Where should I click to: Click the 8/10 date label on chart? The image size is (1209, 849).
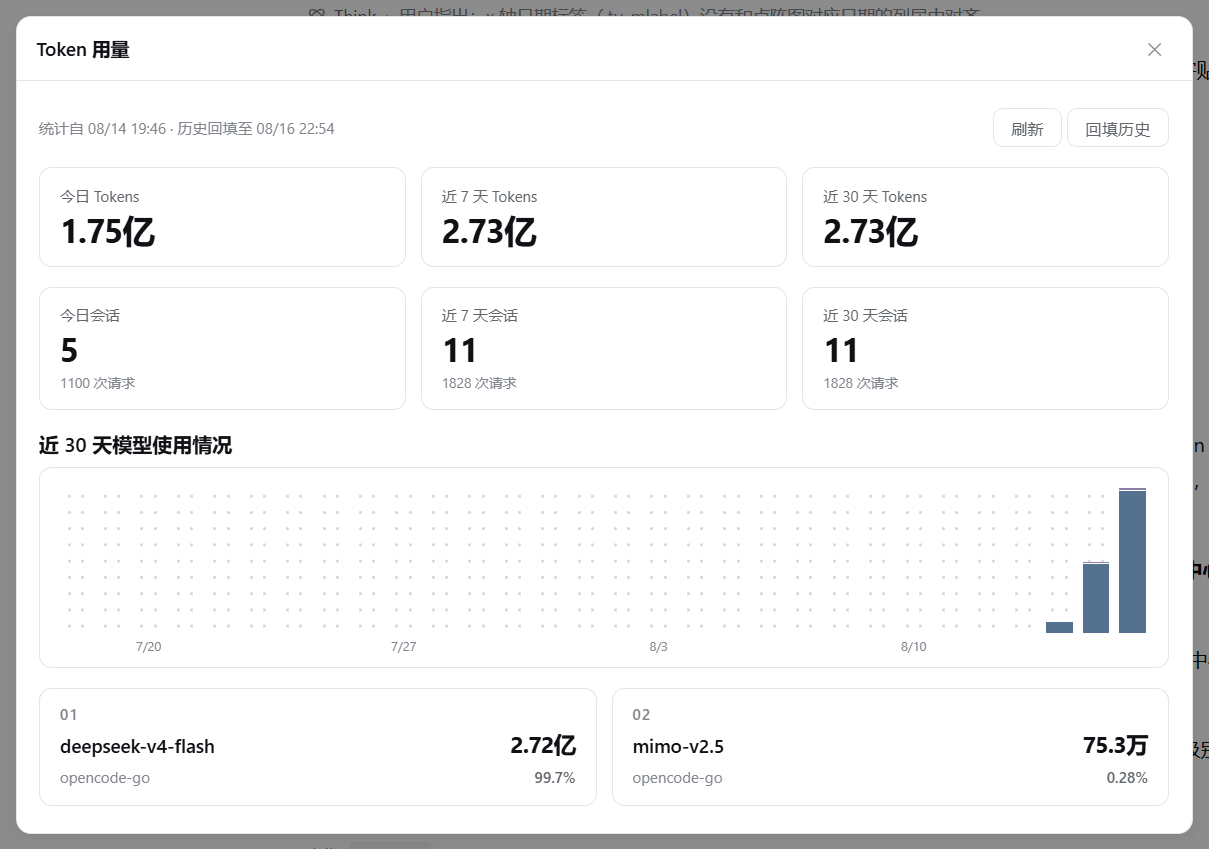pos(913,647)
